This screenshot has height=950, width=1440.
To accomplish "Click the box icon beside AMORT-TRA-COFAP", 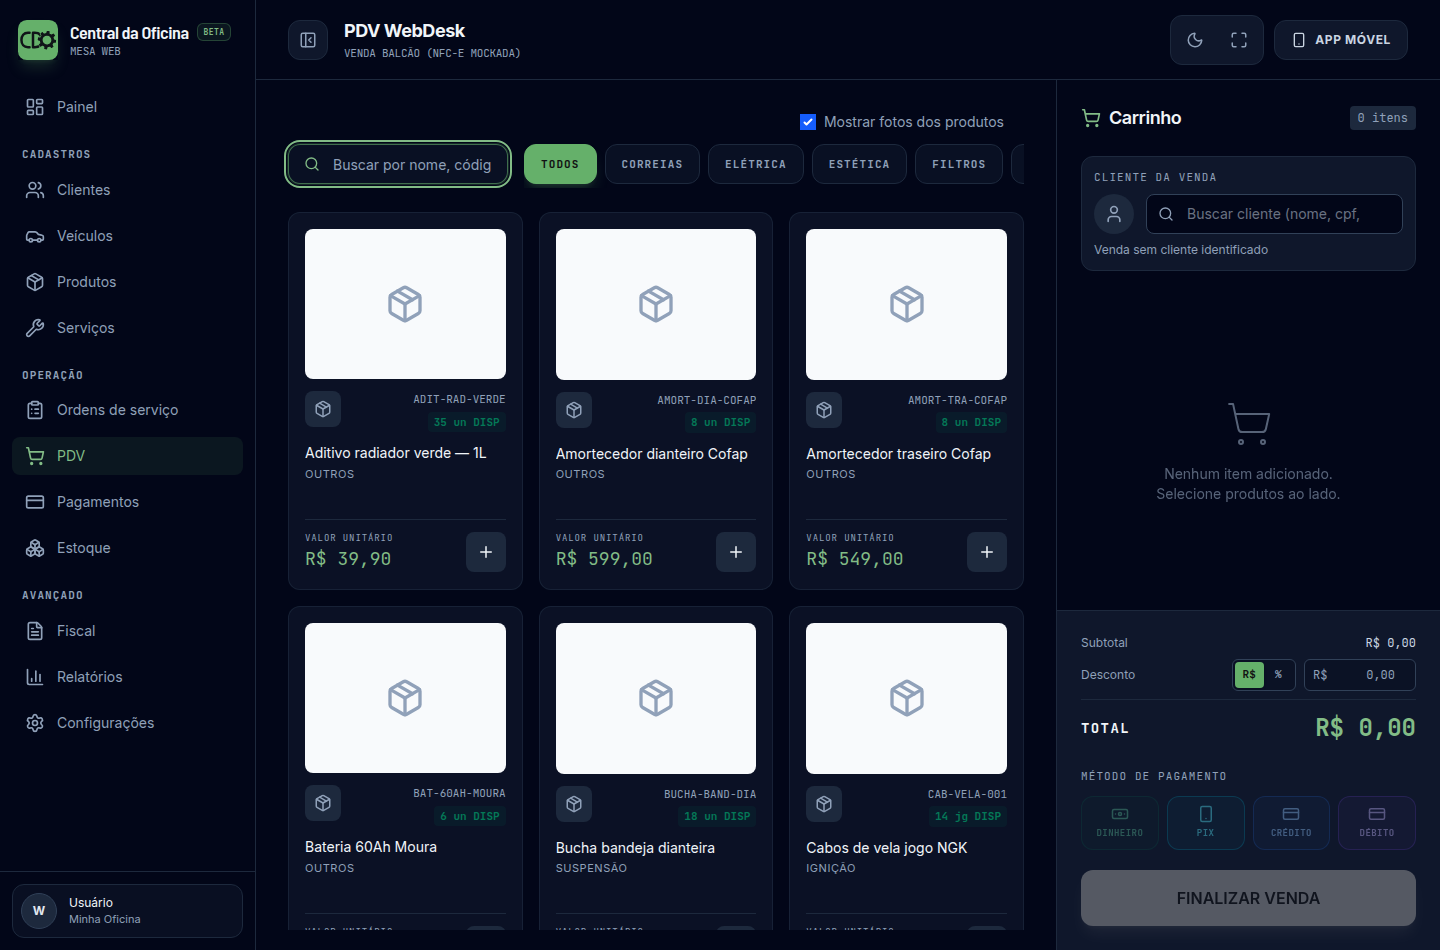I will (x=824, y=409).
